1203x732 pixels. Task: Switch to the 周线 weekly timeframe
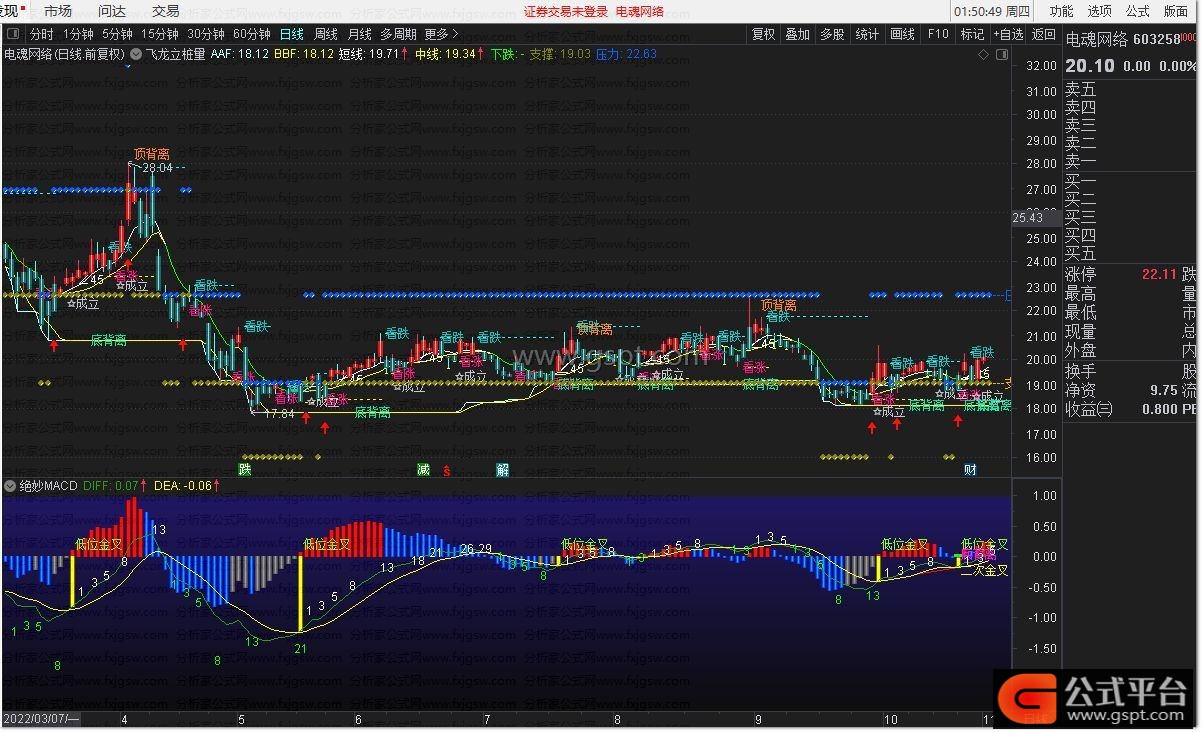326,34
